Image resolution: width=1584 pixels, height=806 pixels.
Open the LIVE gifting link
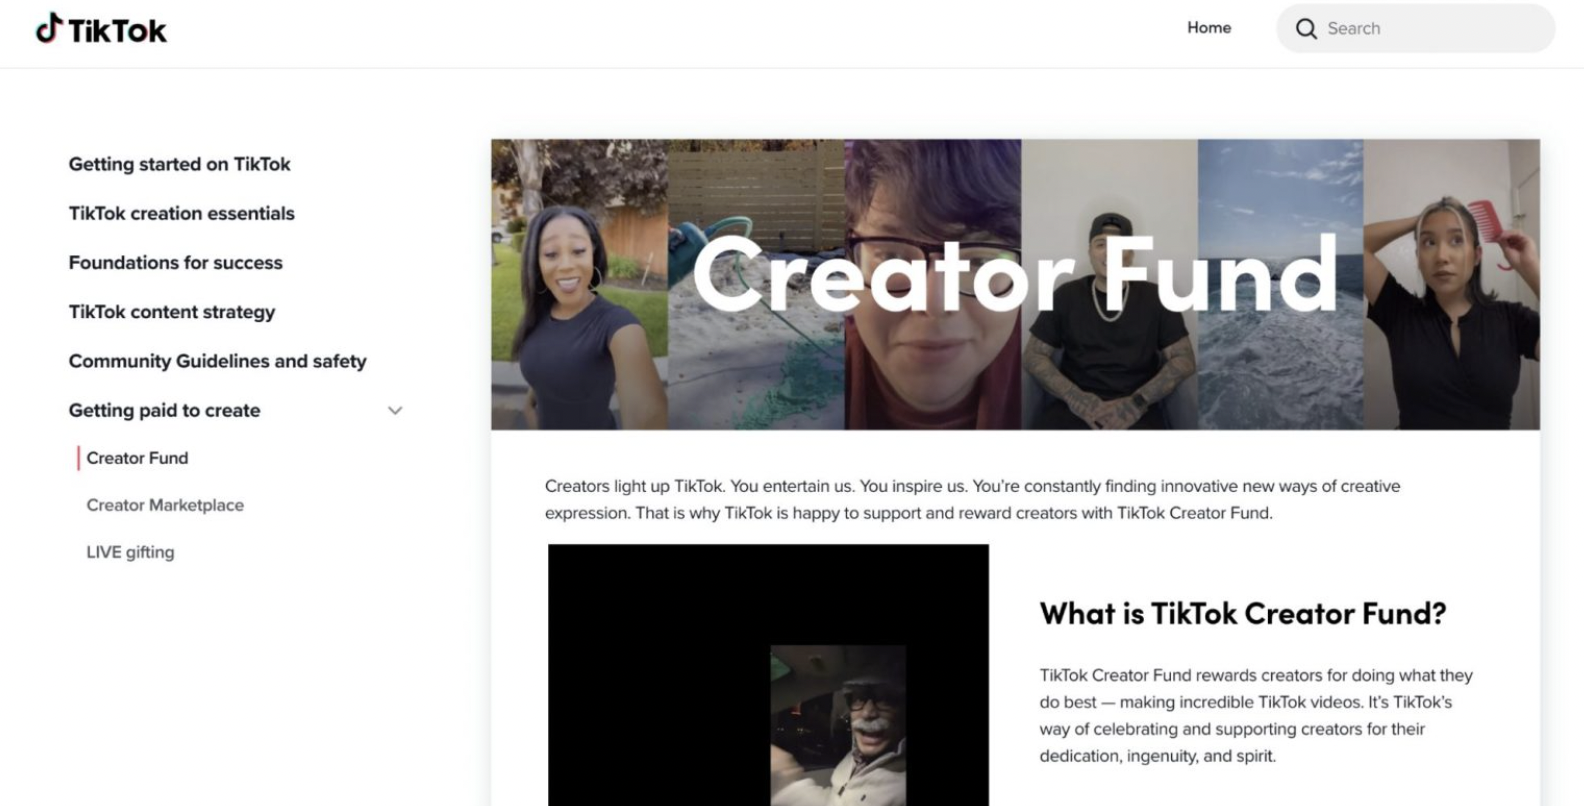pos(130,552)
